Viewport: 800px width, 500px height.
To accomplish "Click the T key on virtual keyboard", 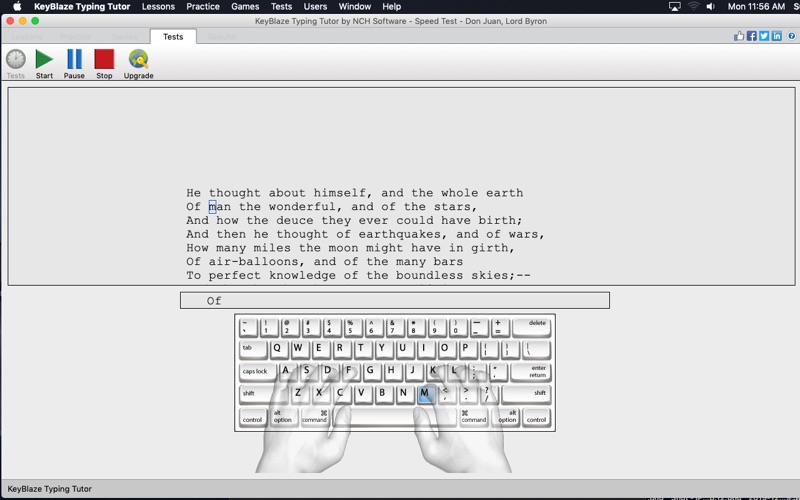I will [x=361, y=348].
